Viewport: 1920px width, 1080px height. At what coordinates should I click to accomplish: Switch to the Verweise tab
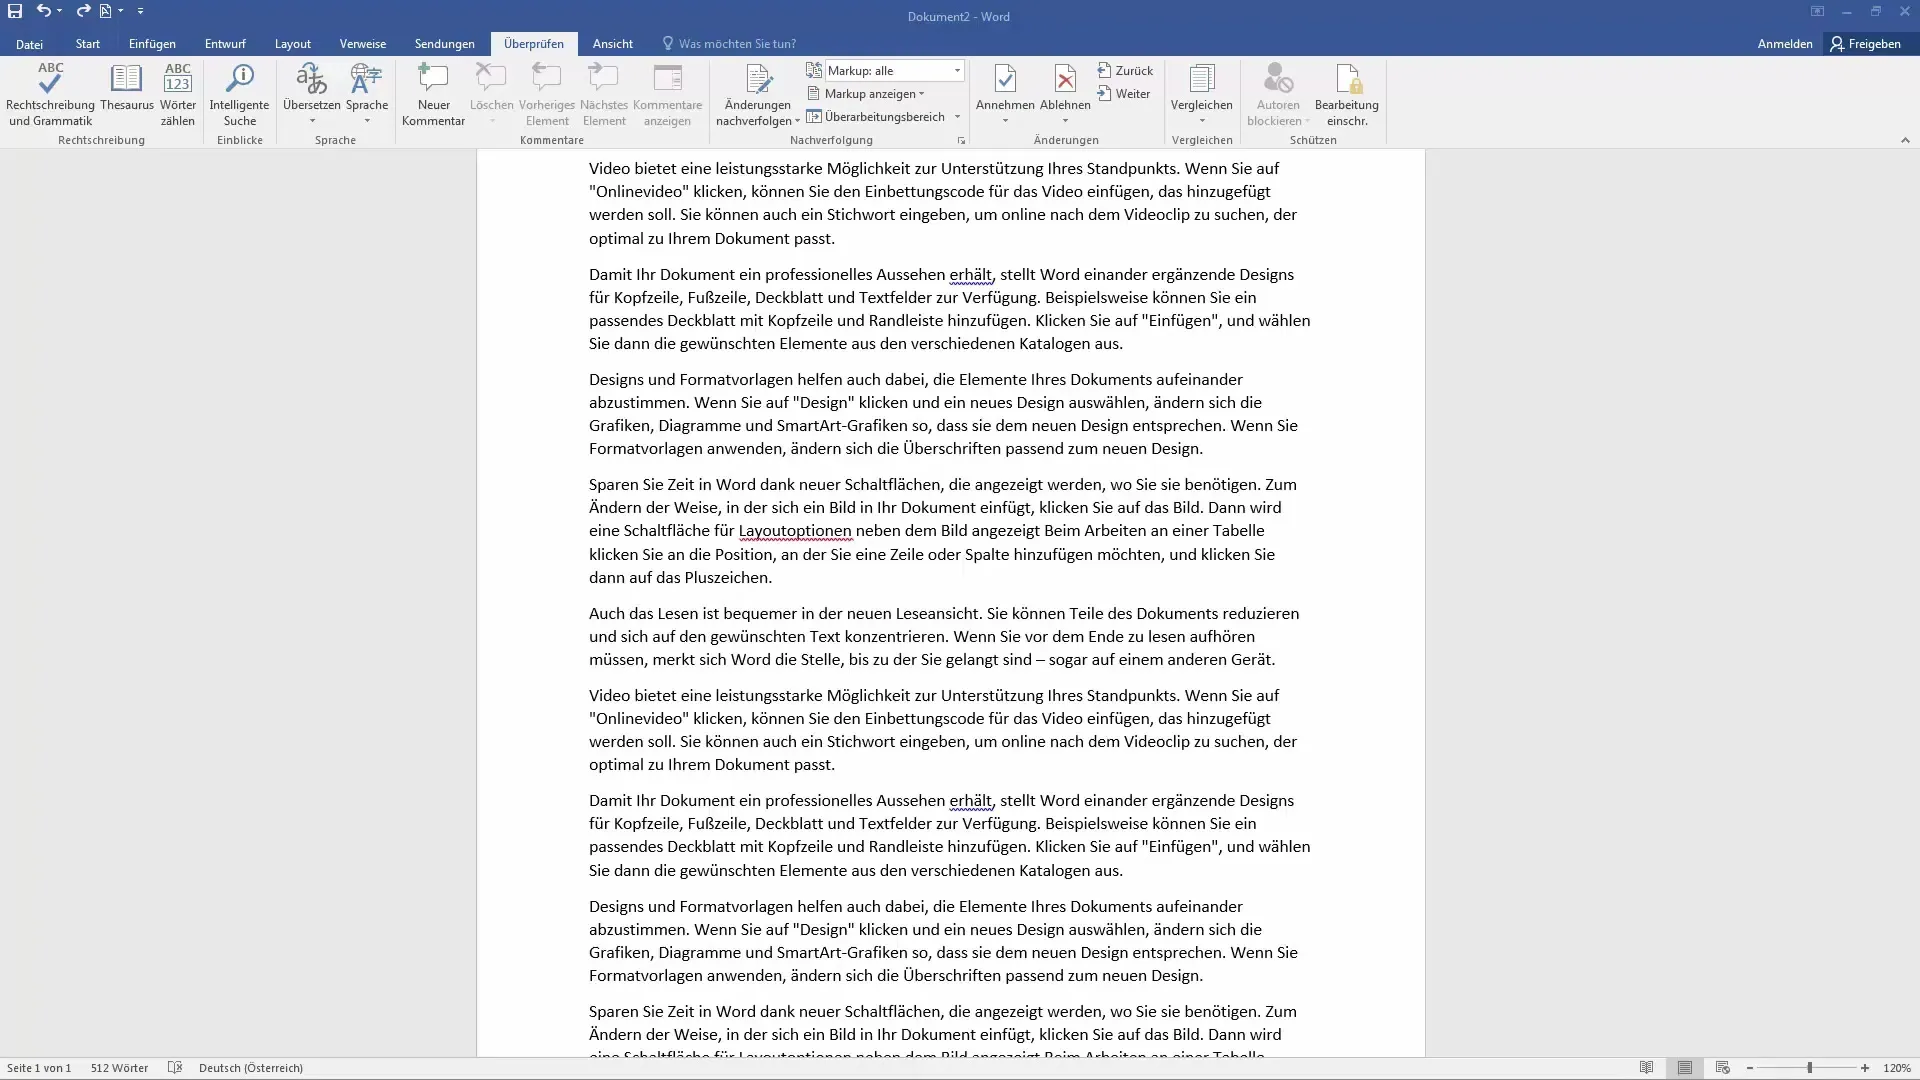(362, 44)
